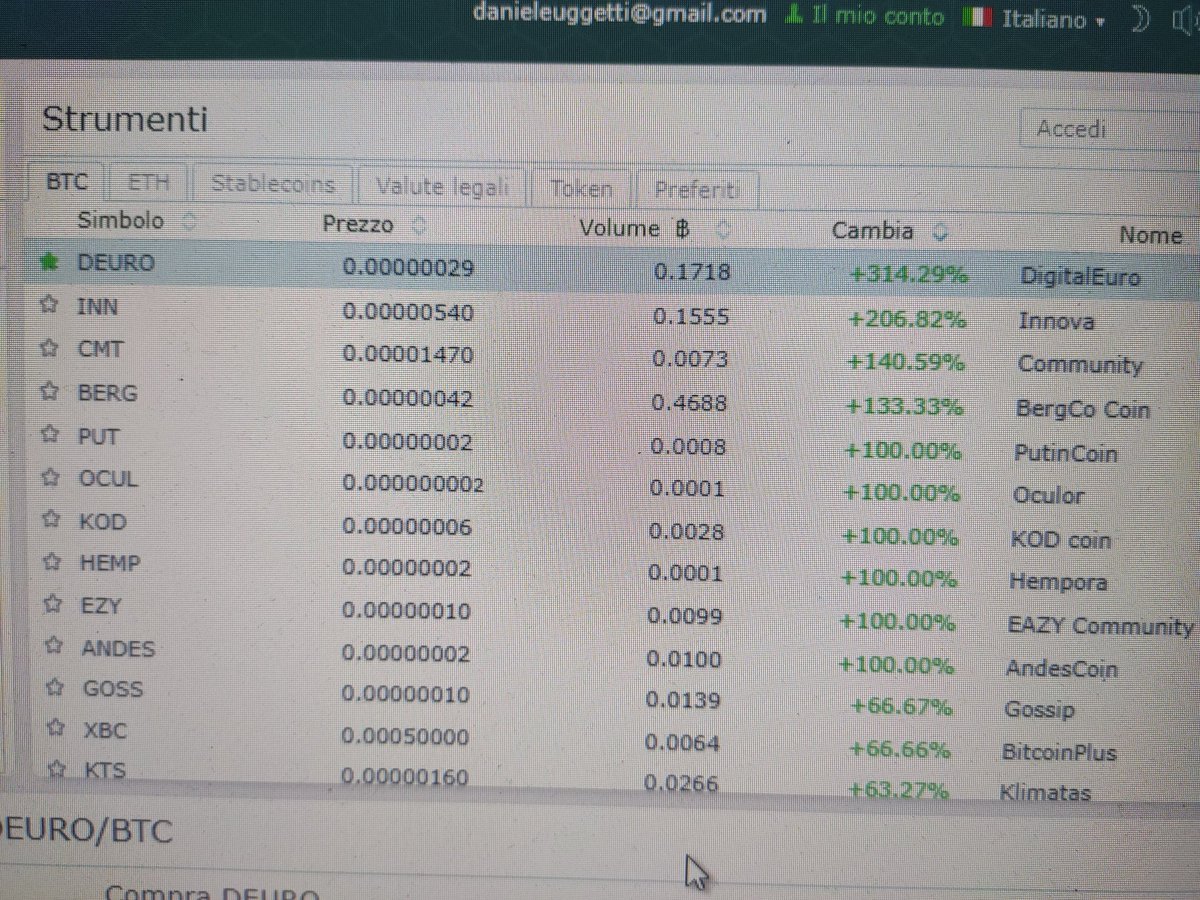Open the Token tab
The width and height of the screenshot is (1200, 900).
point(581,188)
